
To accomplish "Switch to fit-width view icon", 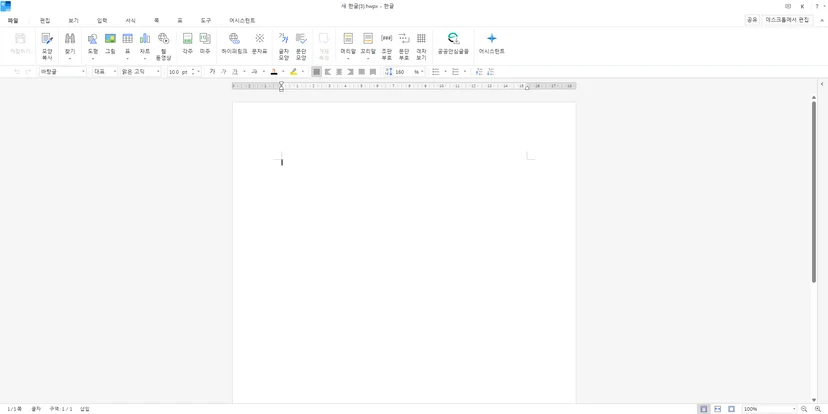I will [x=718, y=409].
